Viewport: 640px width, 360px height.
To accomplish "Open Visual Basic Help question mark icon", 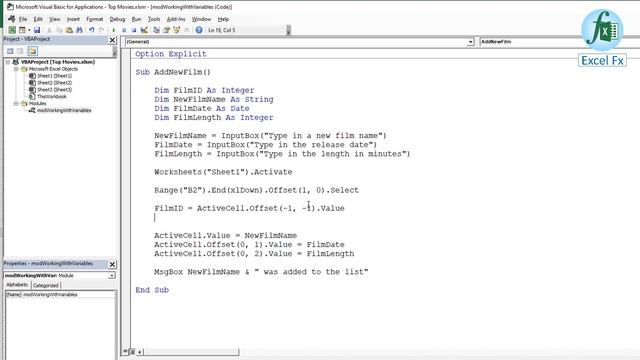I will click(199, 30).
